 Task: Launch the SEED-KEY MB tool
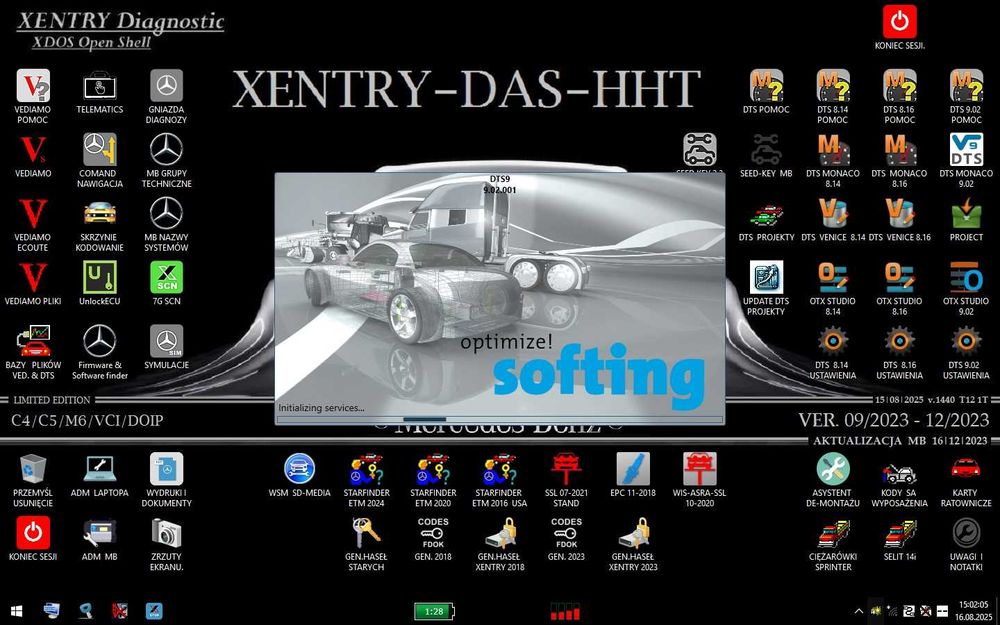(766, 149)
